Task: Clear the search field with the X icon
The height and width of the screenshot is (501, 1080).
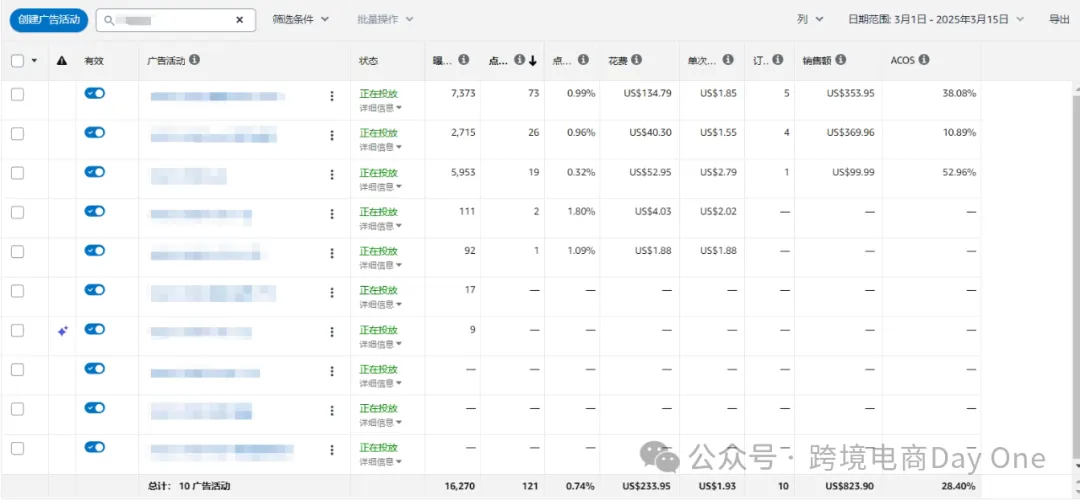Action: (239, 20)
